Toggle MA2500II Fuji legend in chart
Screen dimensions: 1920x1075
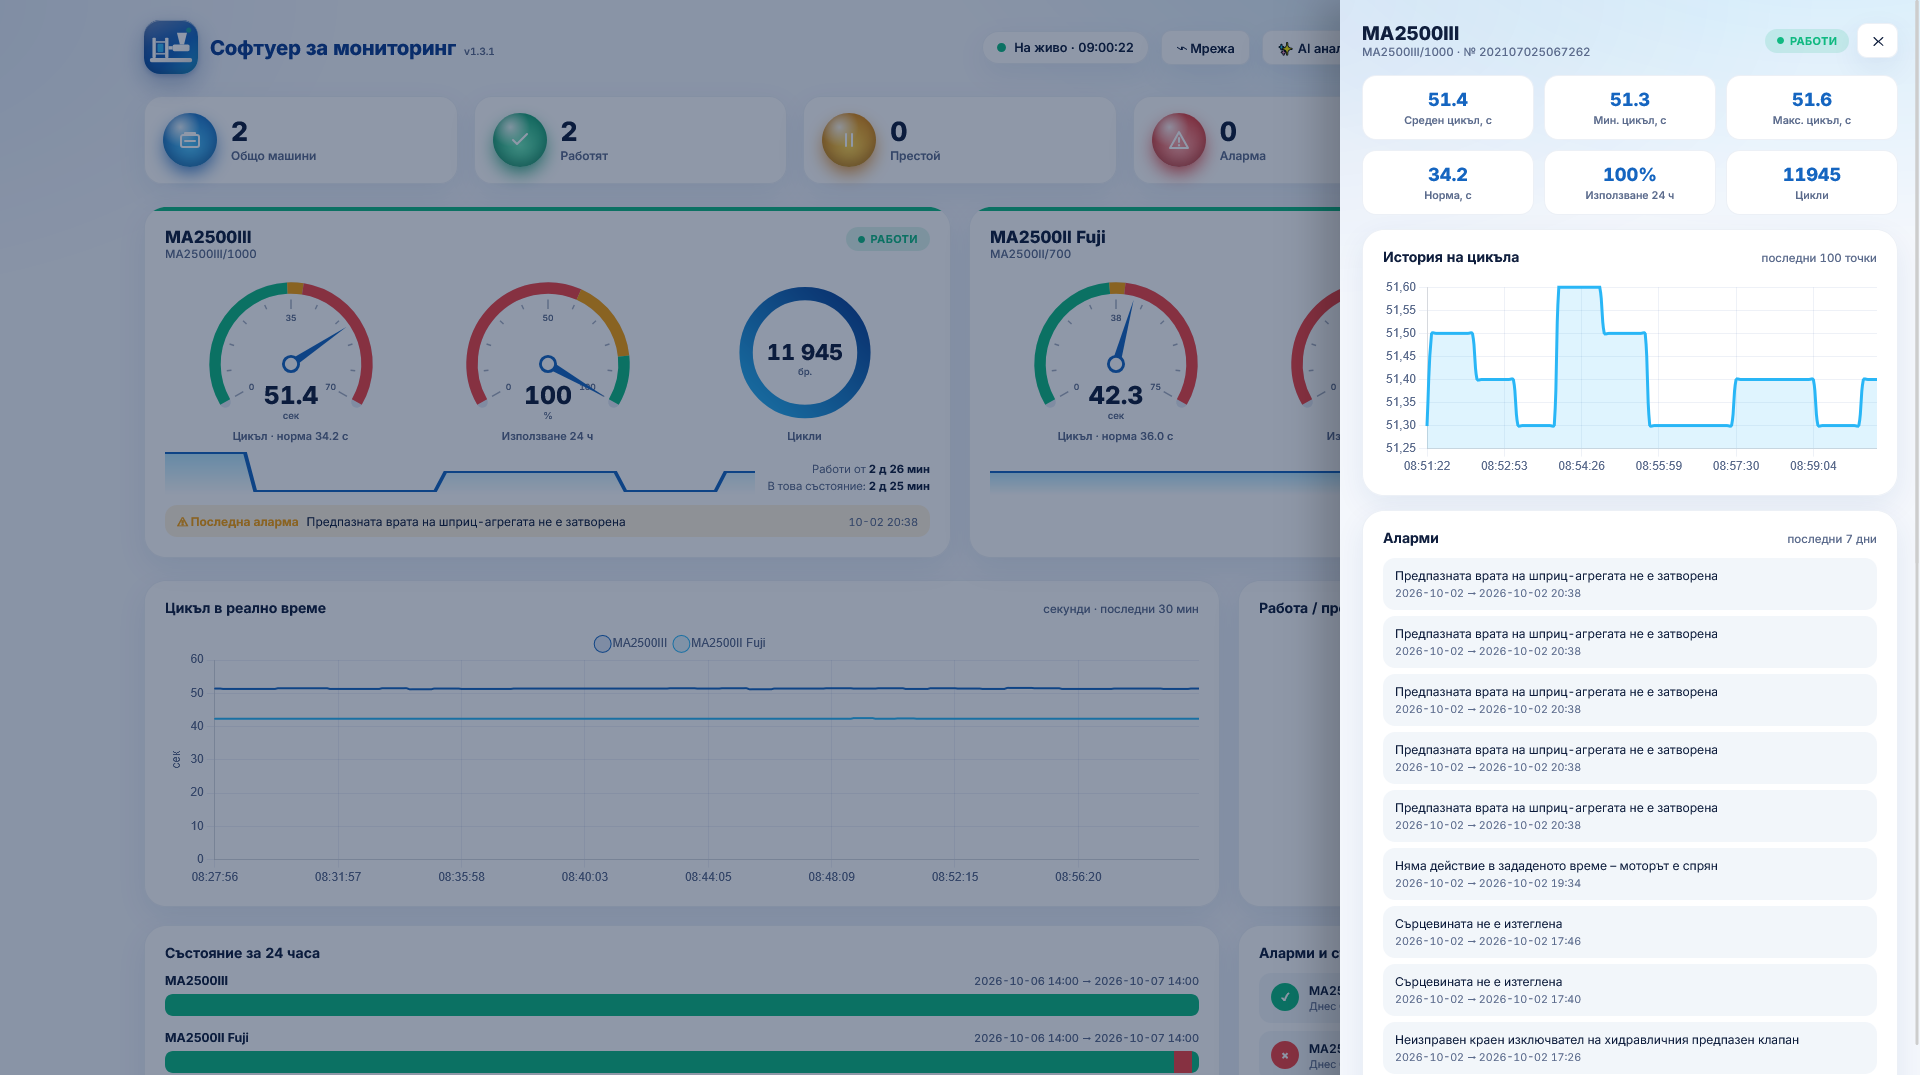[x=719, y=643]
